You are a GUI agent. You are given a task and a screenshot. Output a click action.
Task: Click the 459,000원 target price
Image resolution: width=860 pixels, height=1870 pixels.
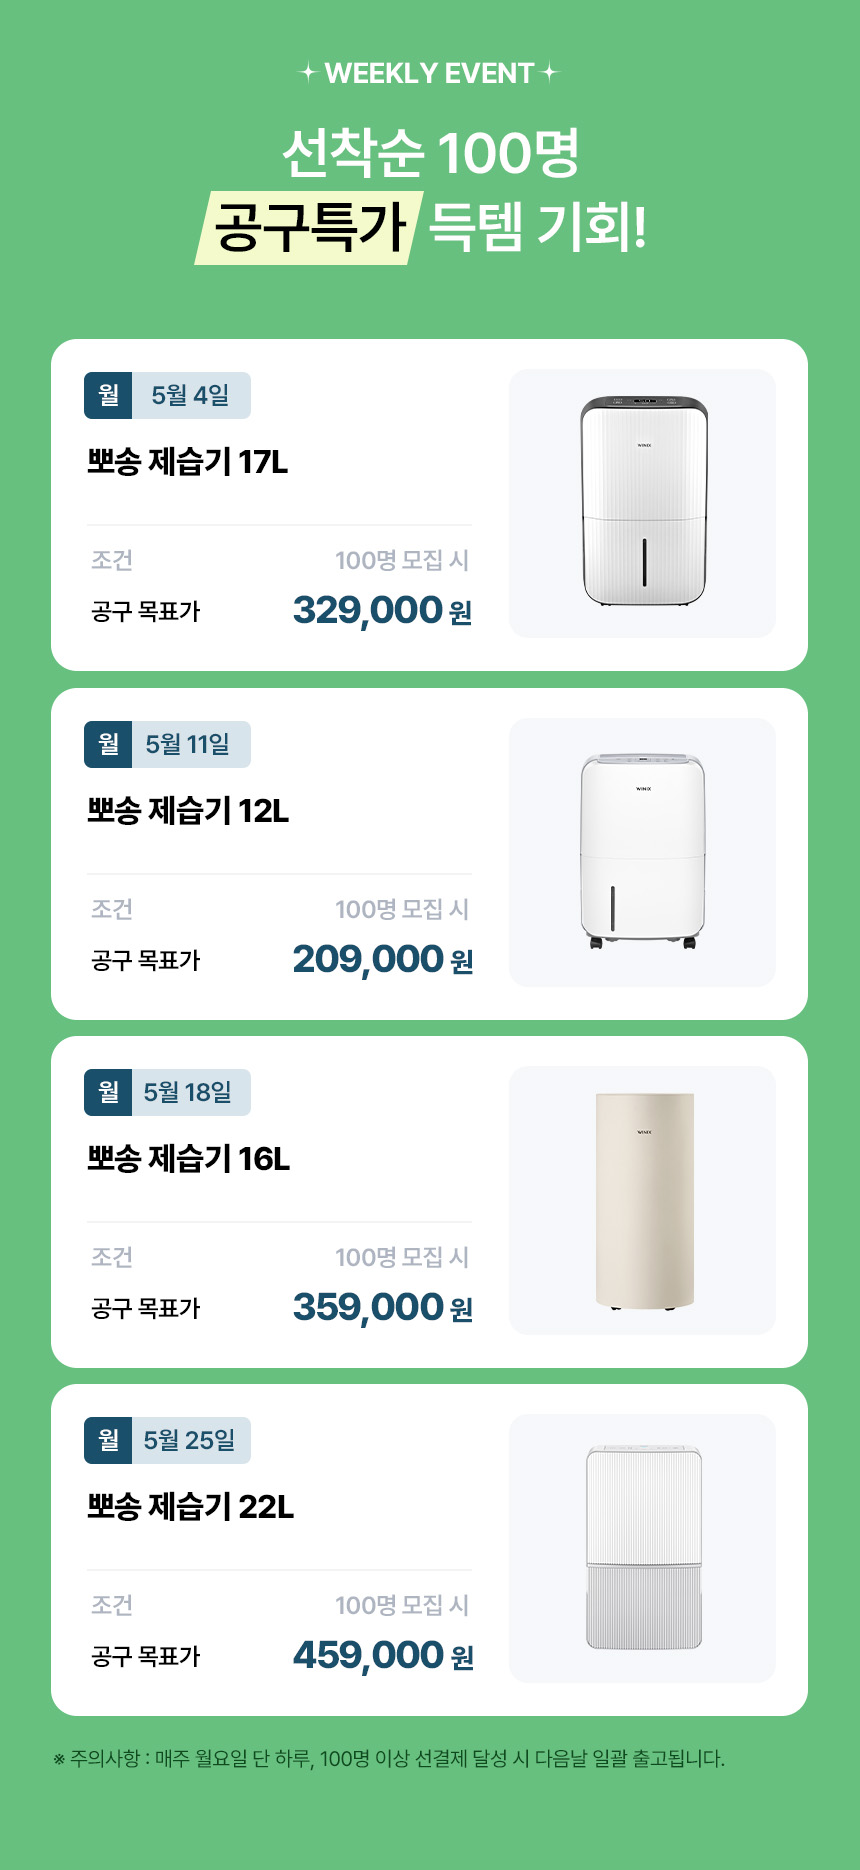[382, 1655]
